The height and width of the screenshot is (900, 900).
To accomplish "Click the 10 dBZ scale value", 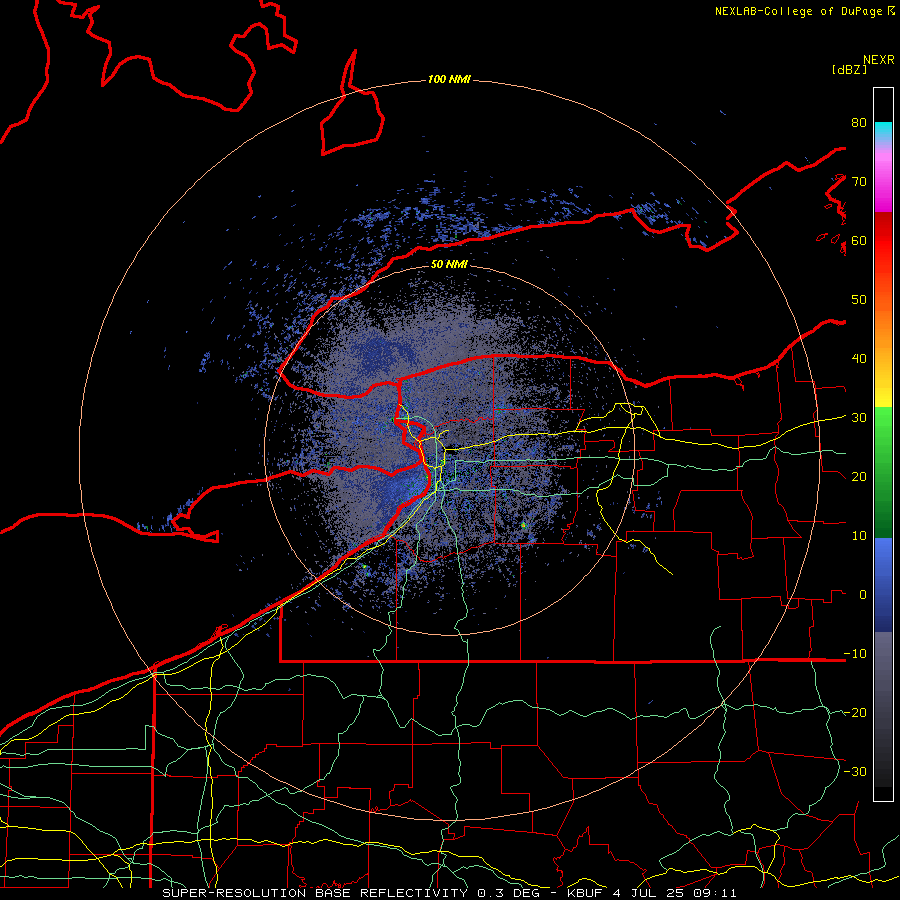I will click(859, 536).
